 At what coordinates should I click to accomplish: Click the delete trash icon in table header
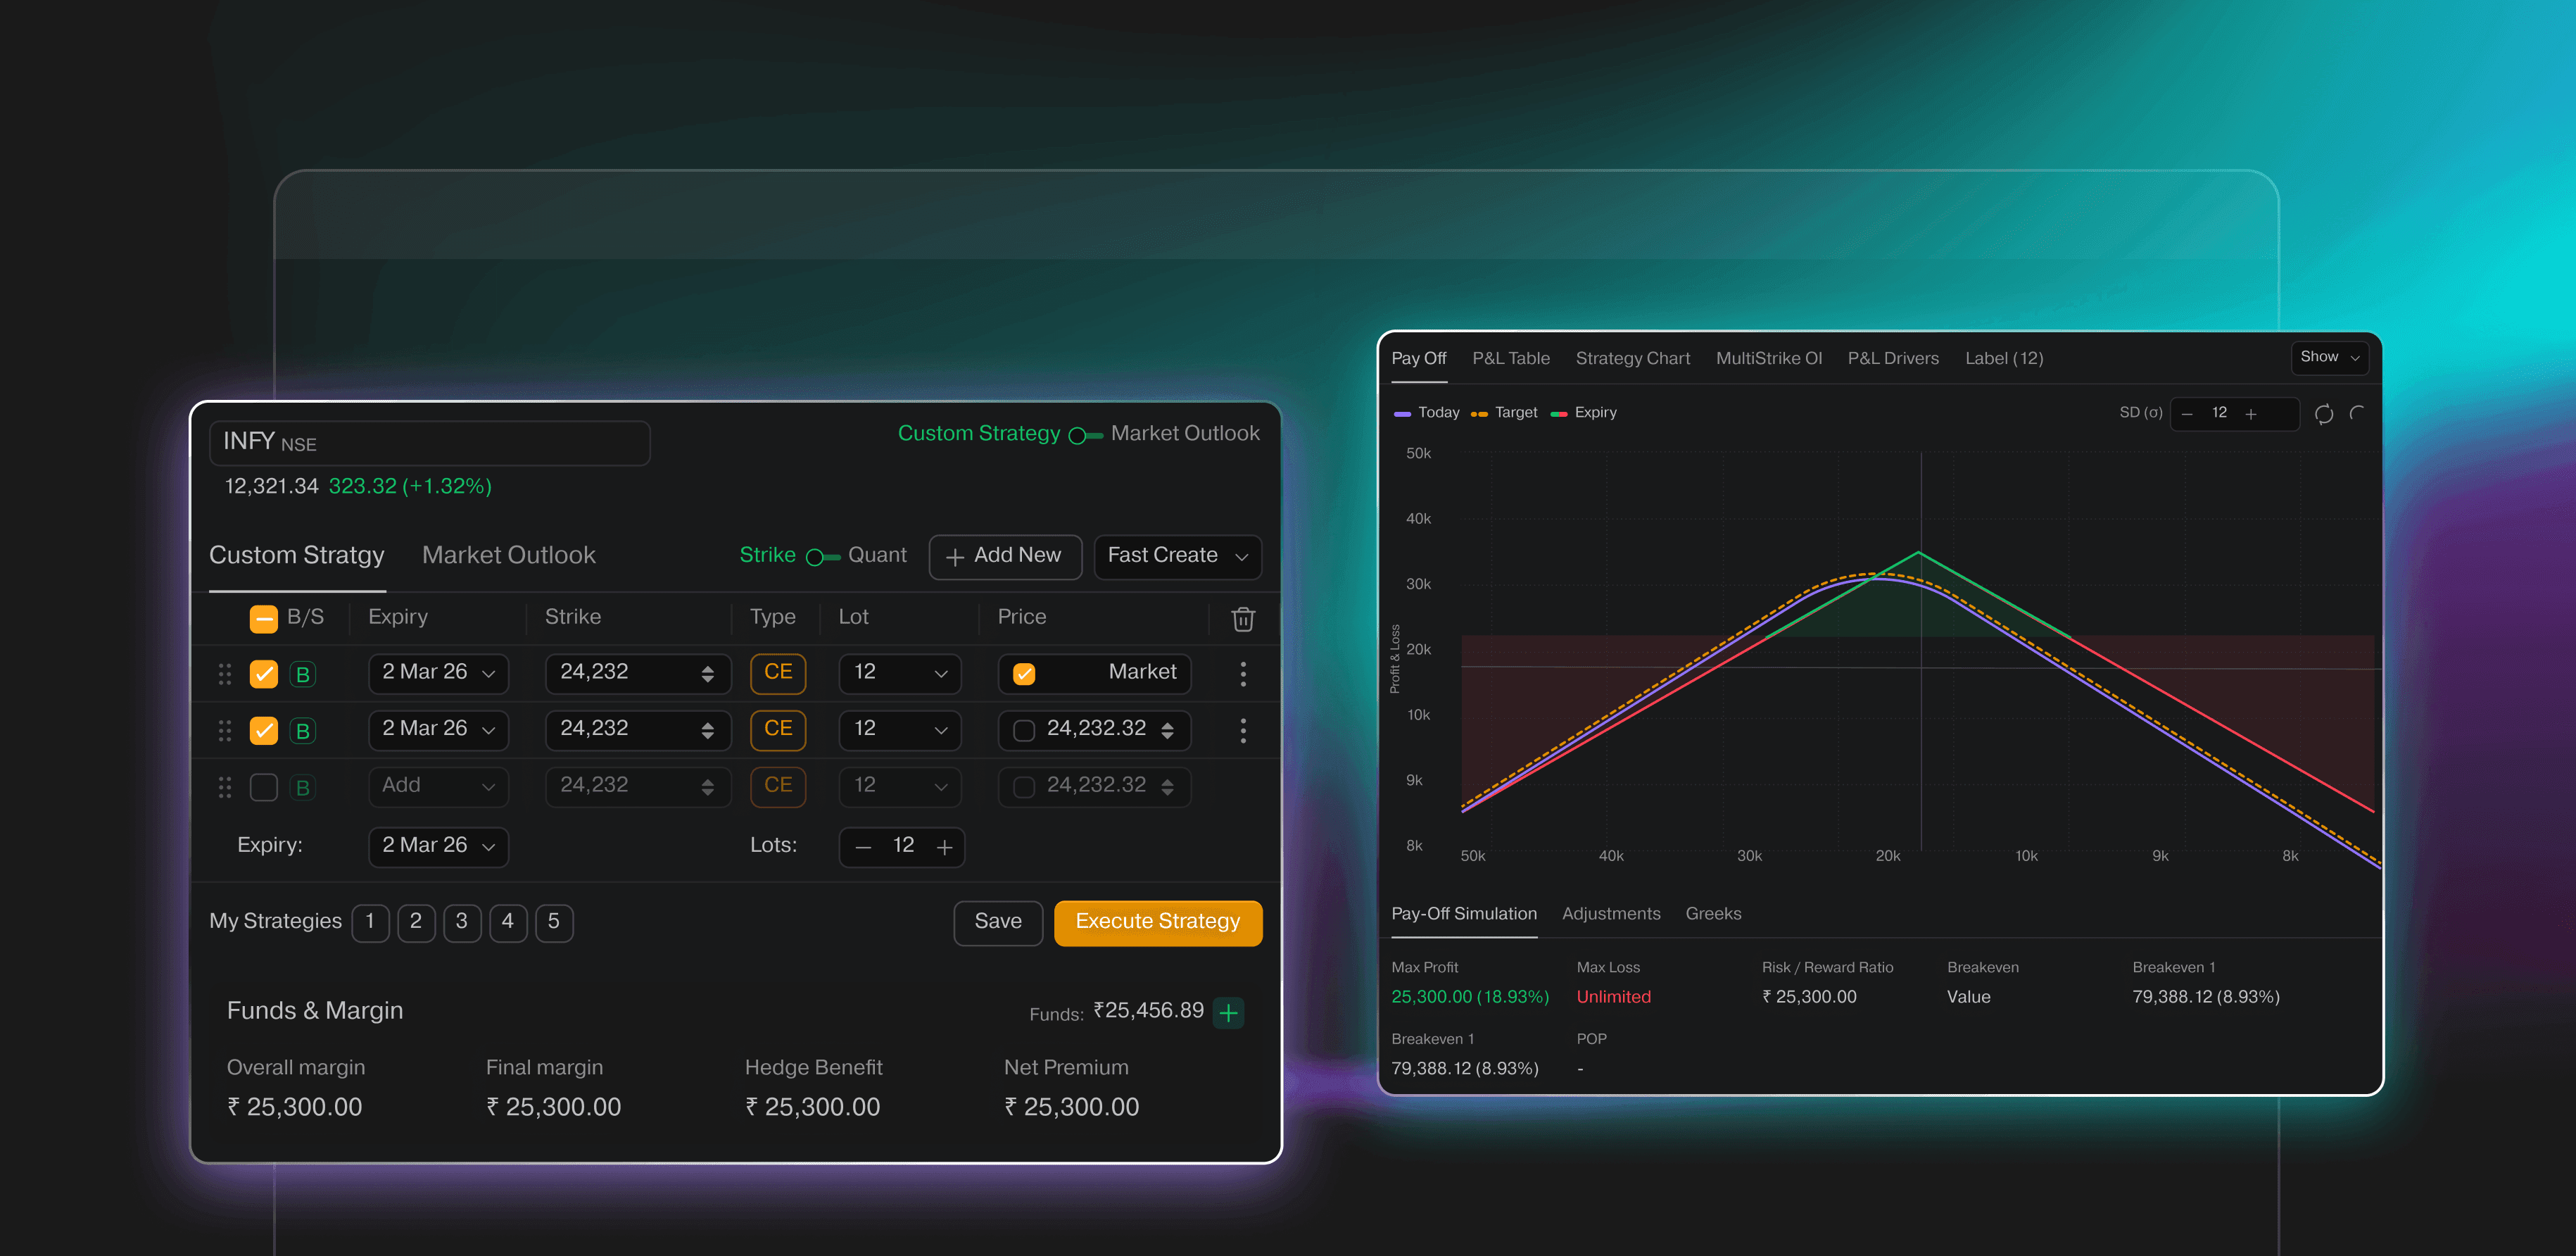tap(1243, 619)
